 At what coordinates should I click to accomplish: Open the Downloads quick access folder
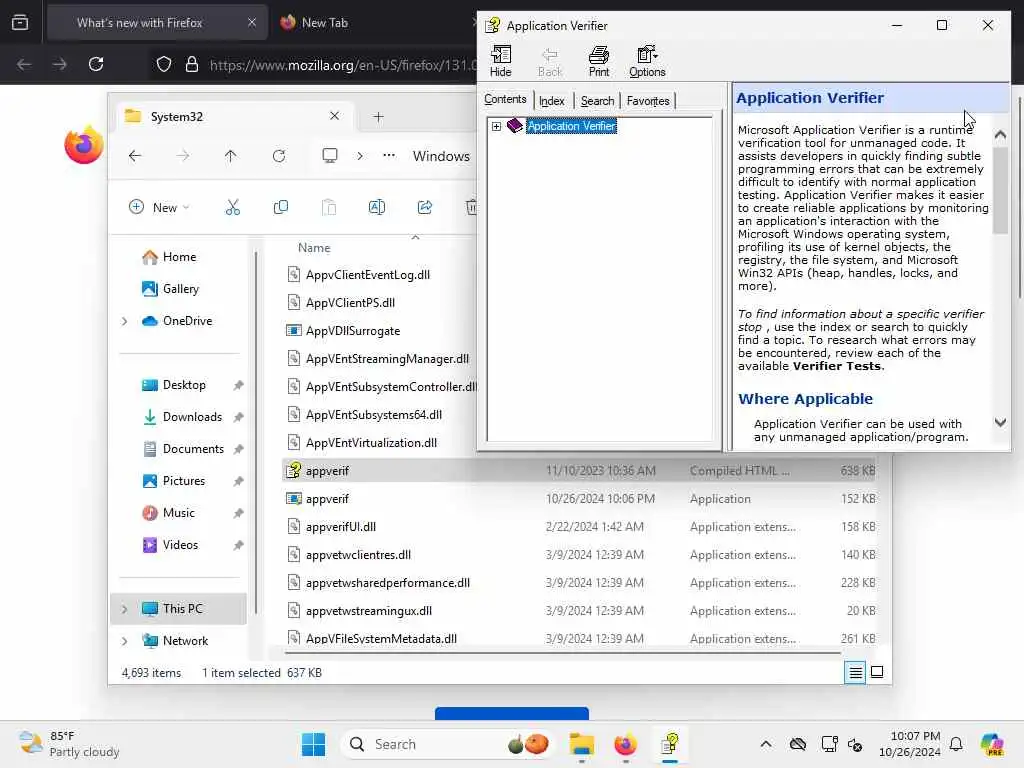click(x=182, y=417)
